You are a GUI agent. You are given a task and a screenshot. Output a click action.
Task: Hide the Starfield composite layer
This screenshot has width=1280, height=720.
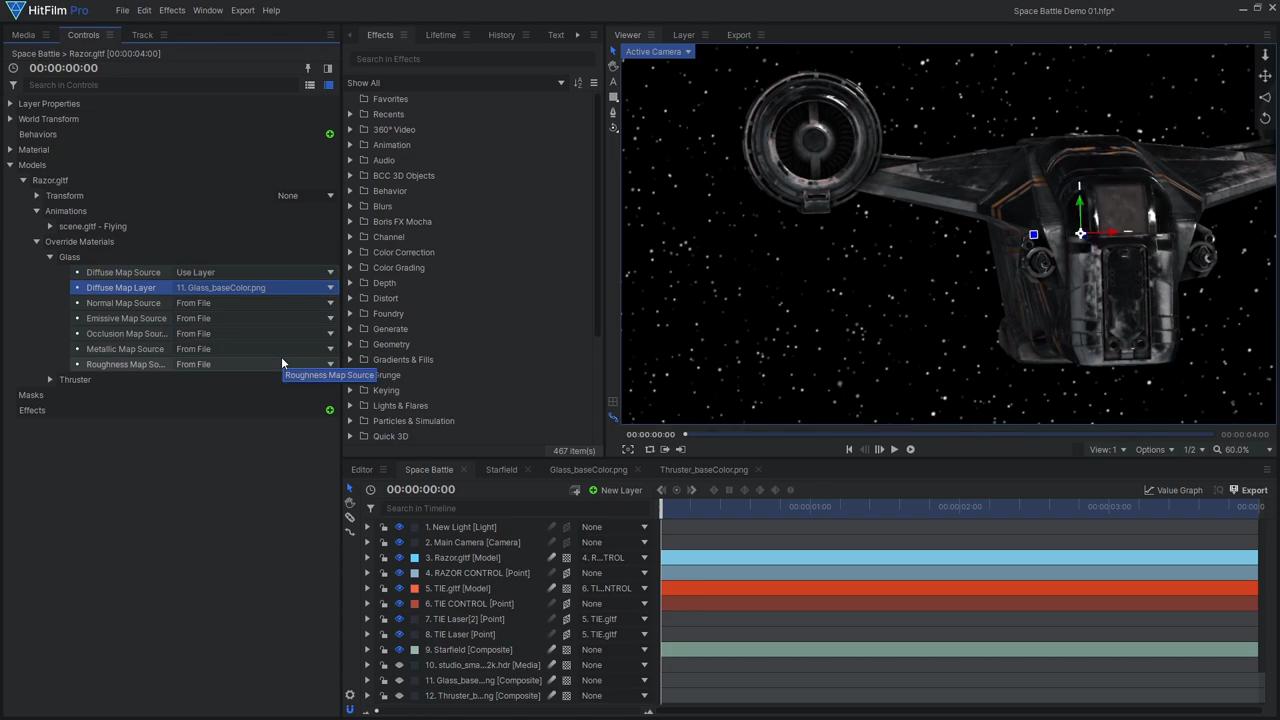(399, 650)
